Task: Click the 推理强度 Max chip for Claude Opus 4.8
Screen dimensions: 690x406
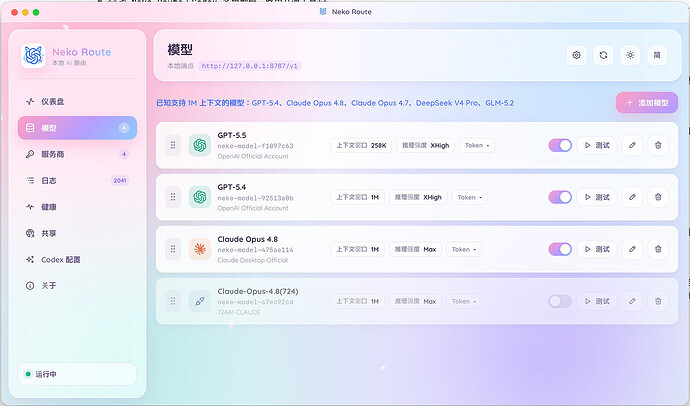Action: tap(415, 249)
